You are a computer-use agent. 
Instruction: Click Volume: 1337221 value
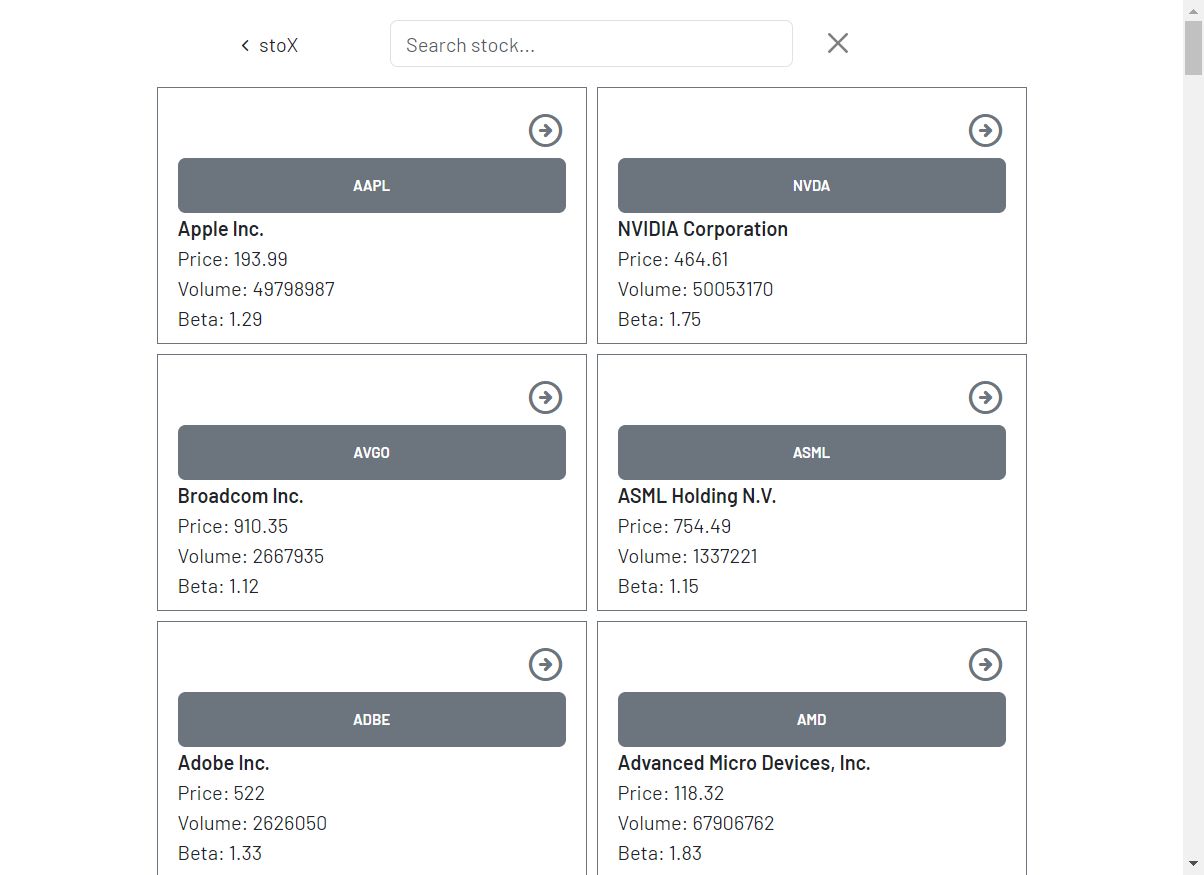coord(688,556)
